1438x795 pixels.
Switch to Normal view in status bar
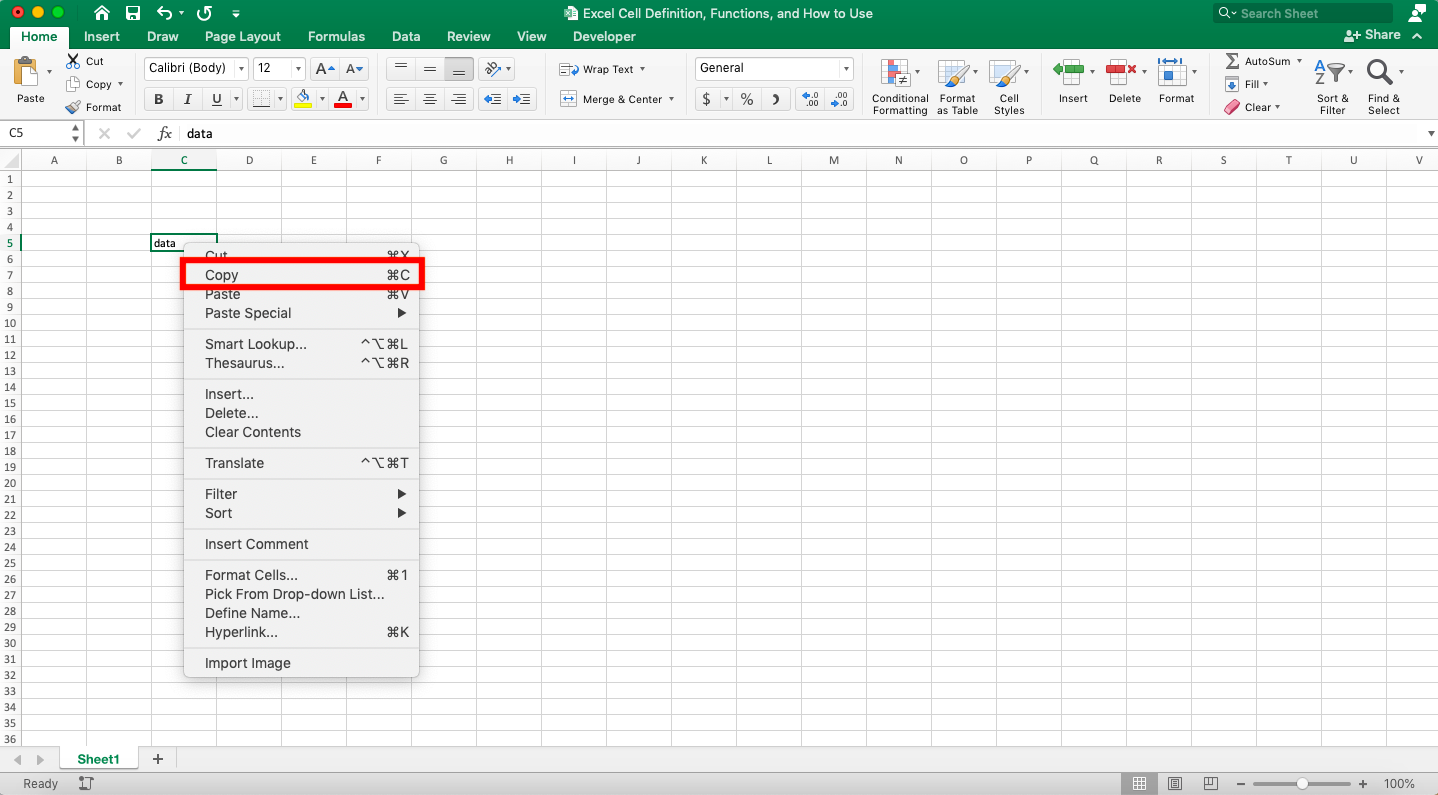coord(1139,783)
